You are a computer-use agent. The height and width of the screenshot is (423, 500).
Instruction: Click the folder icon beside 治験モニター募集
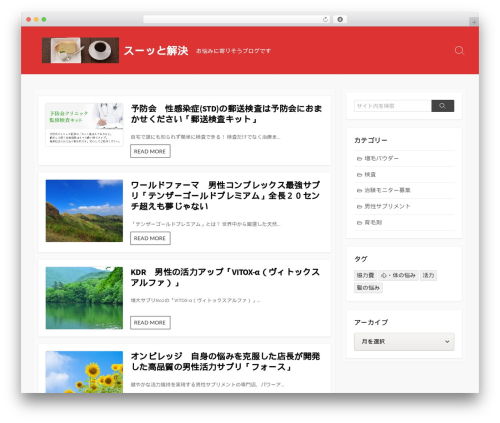pyautogui.click(x=359, y=191)
